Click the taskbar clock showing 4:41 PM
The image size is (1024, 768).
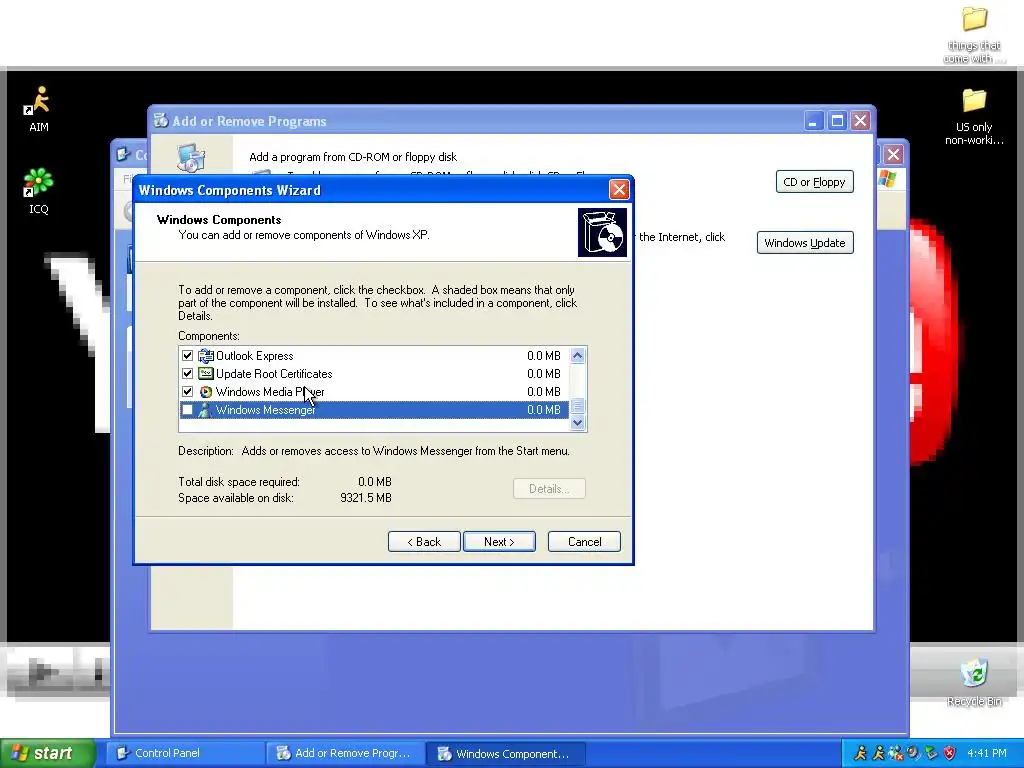point(987,753)
